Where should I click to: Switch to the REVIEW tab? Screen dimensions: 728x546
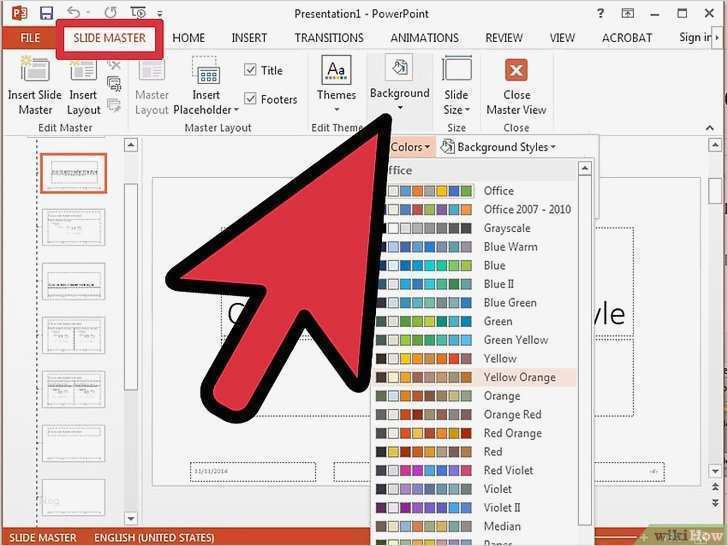tap(504, 38)
